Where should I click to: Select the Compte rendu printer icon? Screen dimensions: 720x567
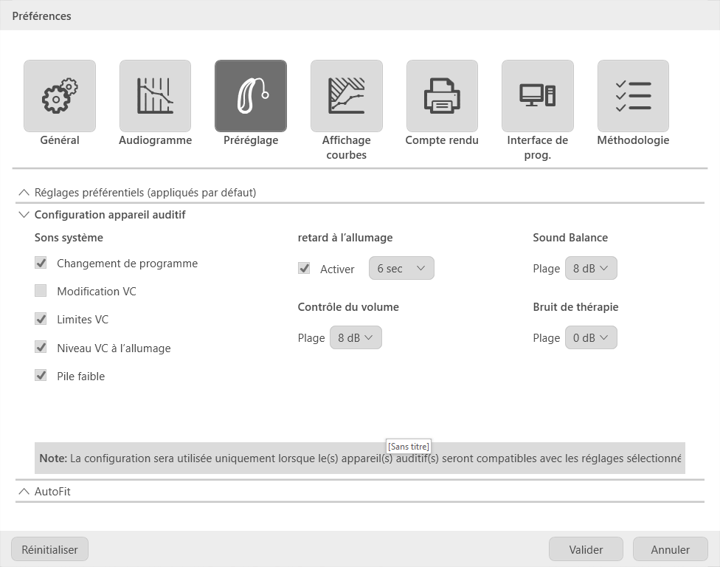442,96
